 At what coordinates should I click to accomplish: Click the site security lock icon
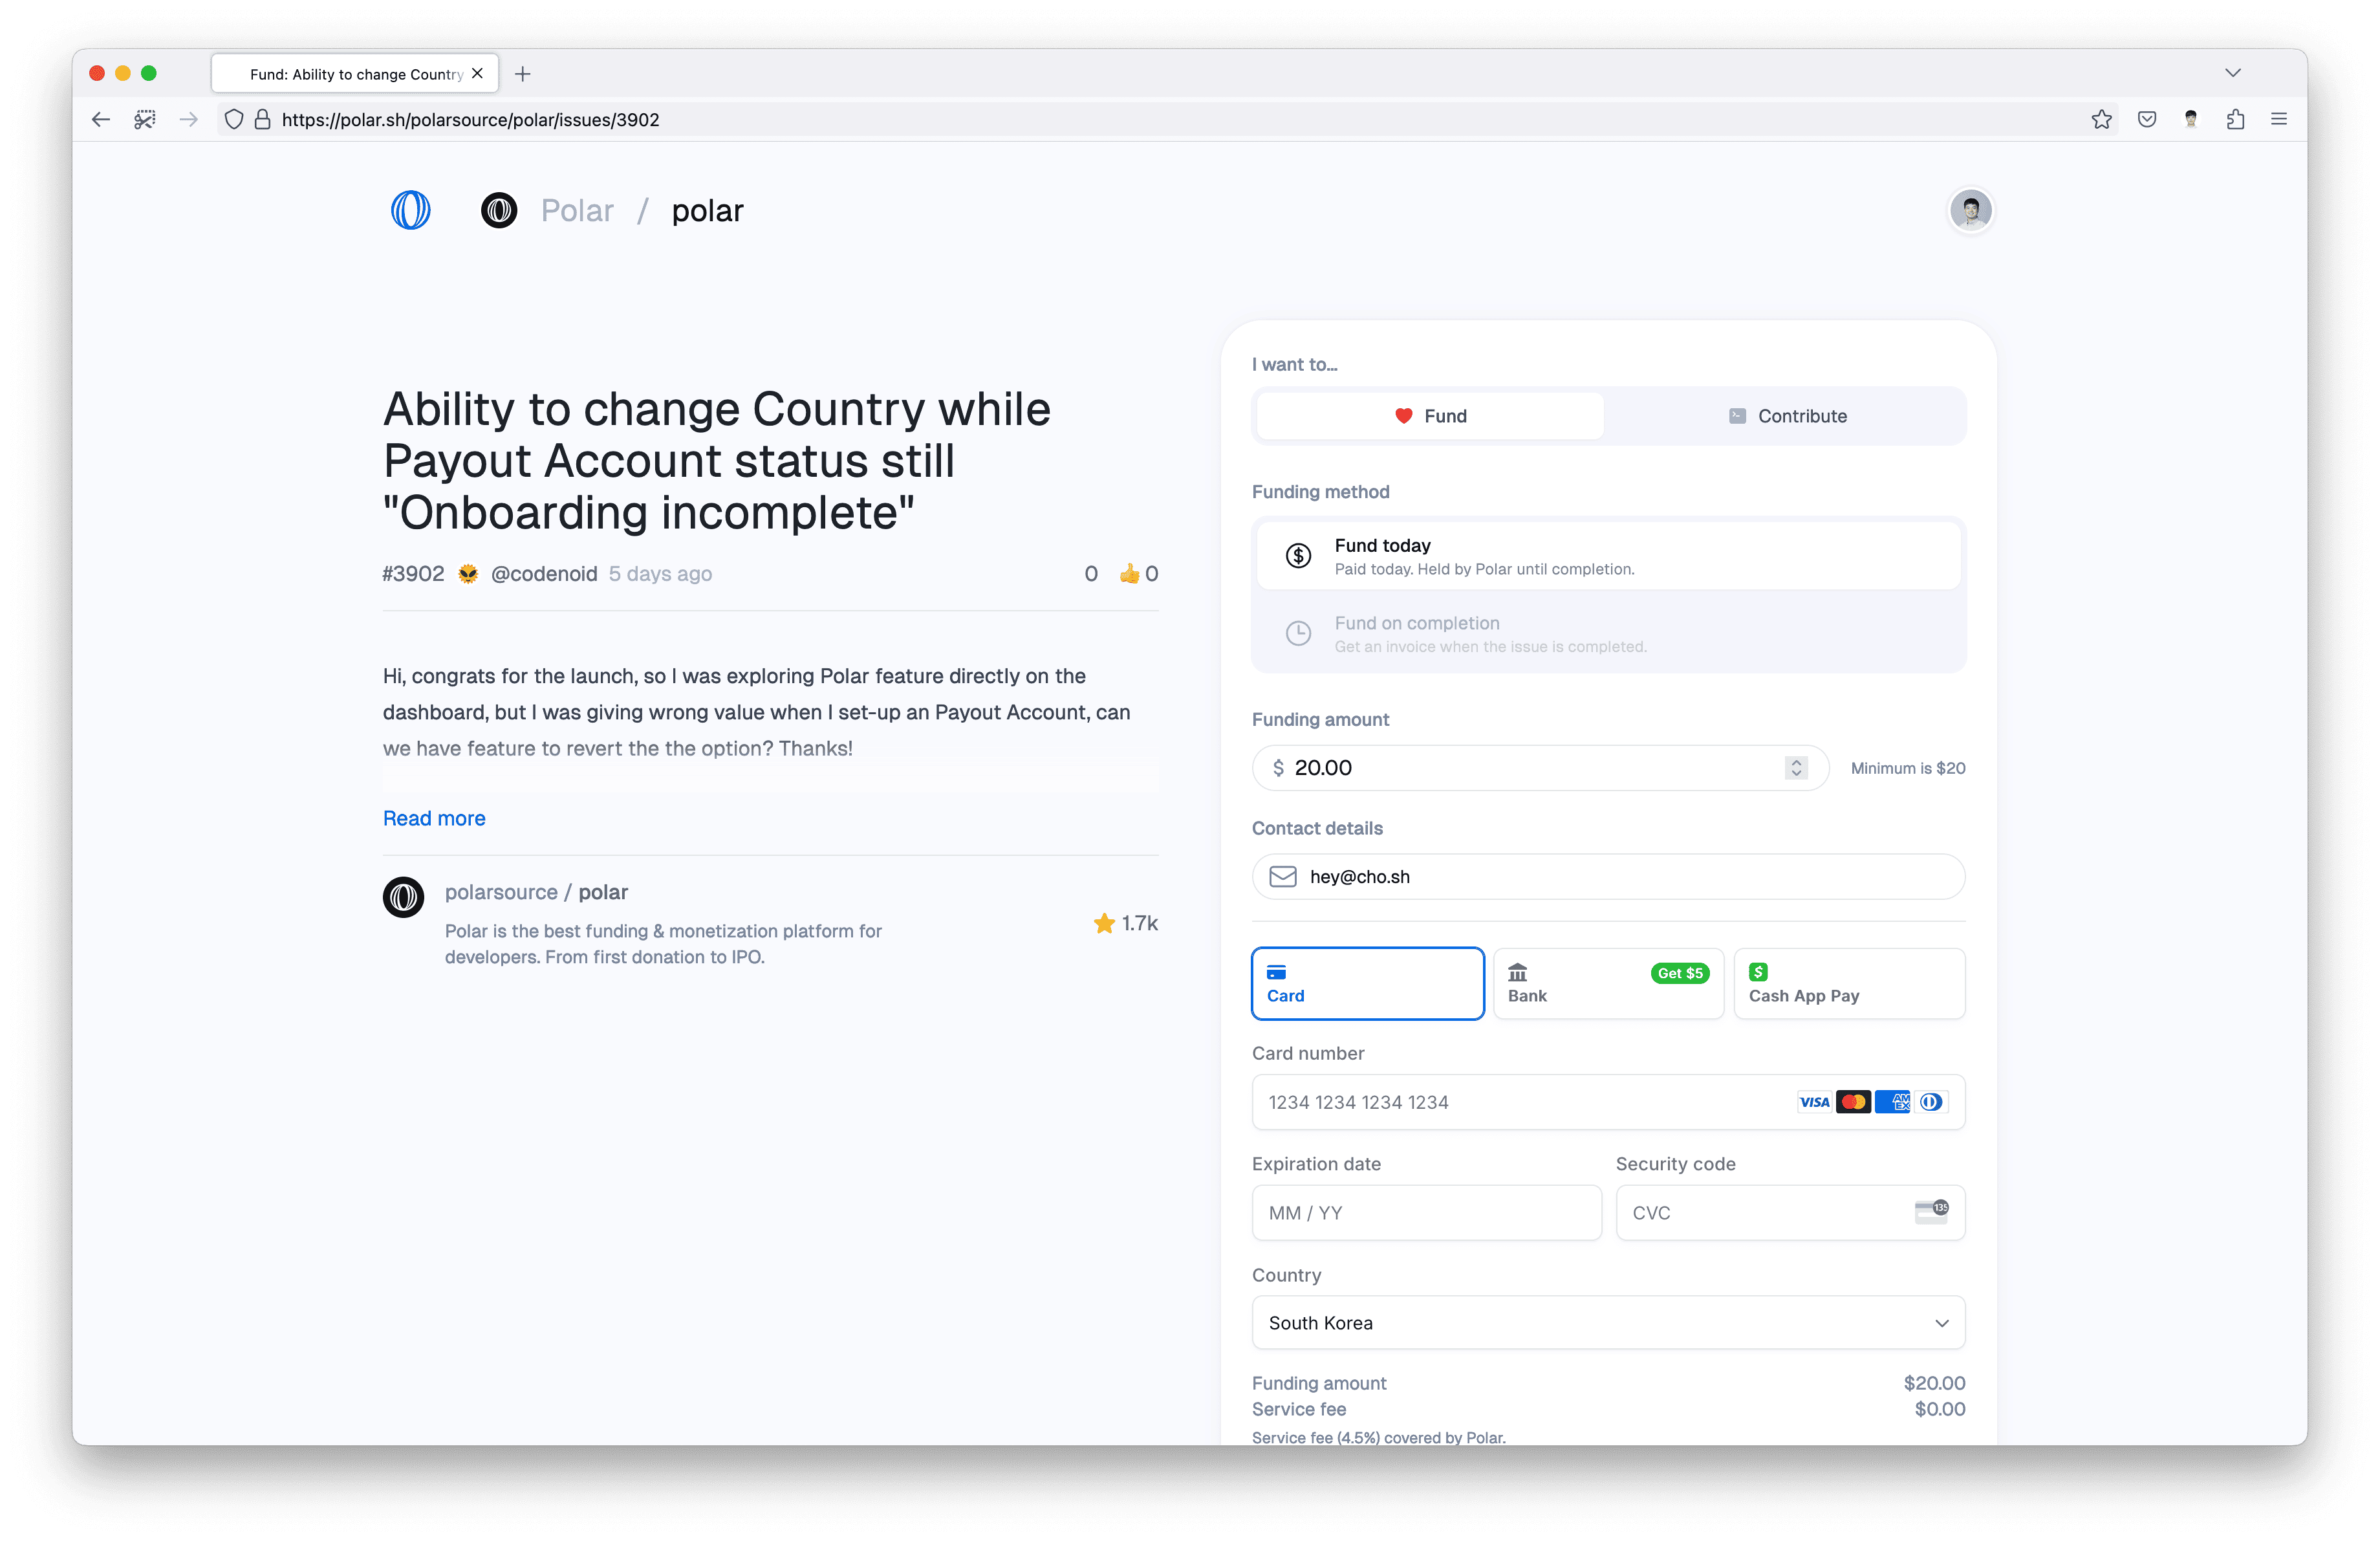263,120
